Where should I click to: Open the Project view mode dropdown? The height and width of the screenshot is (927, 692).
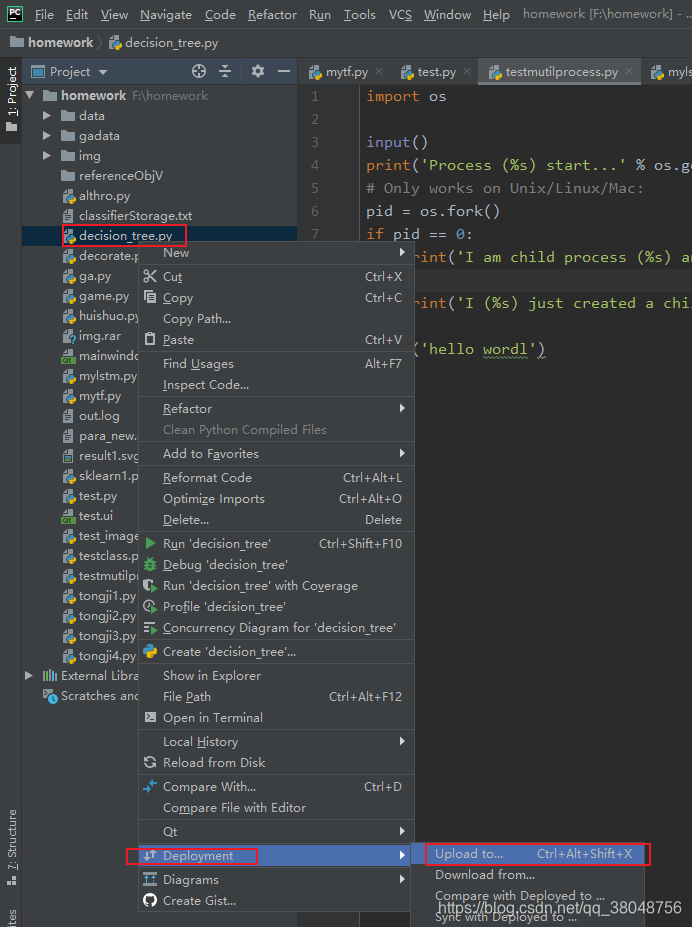(101, 71)
